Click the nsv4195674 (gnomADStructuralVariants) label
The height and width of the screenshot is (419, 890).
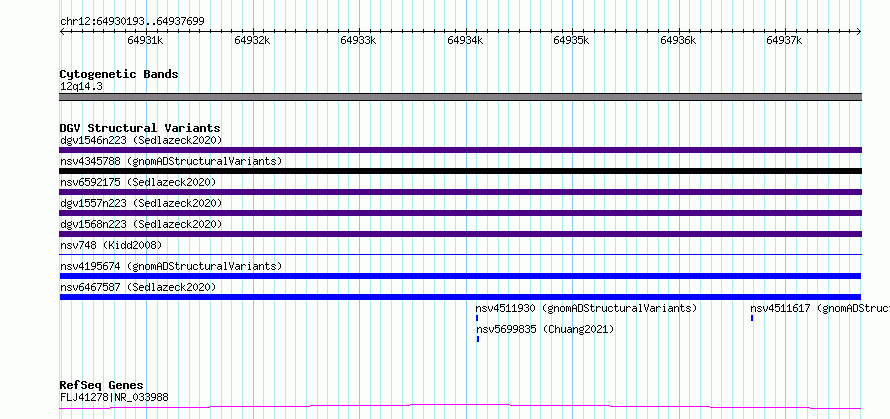click(x=171, y=266)
